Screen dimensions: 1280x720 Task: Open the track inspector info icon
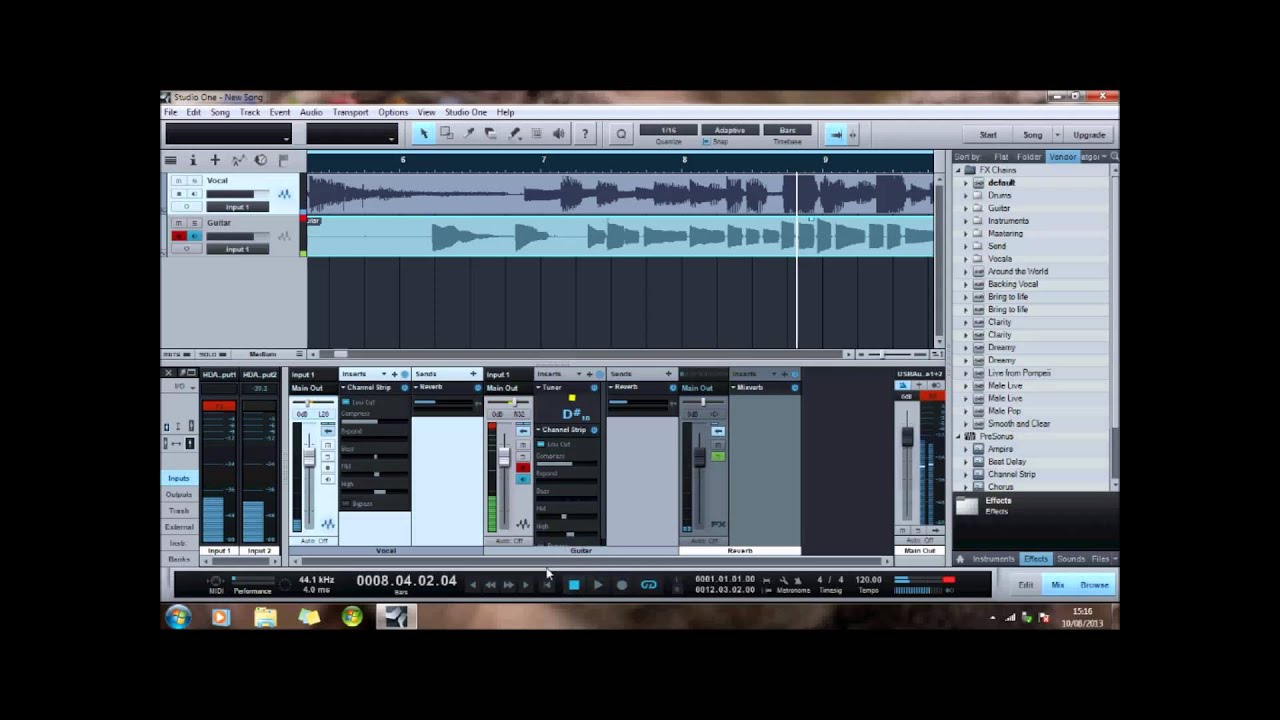[x=193, y=160]
